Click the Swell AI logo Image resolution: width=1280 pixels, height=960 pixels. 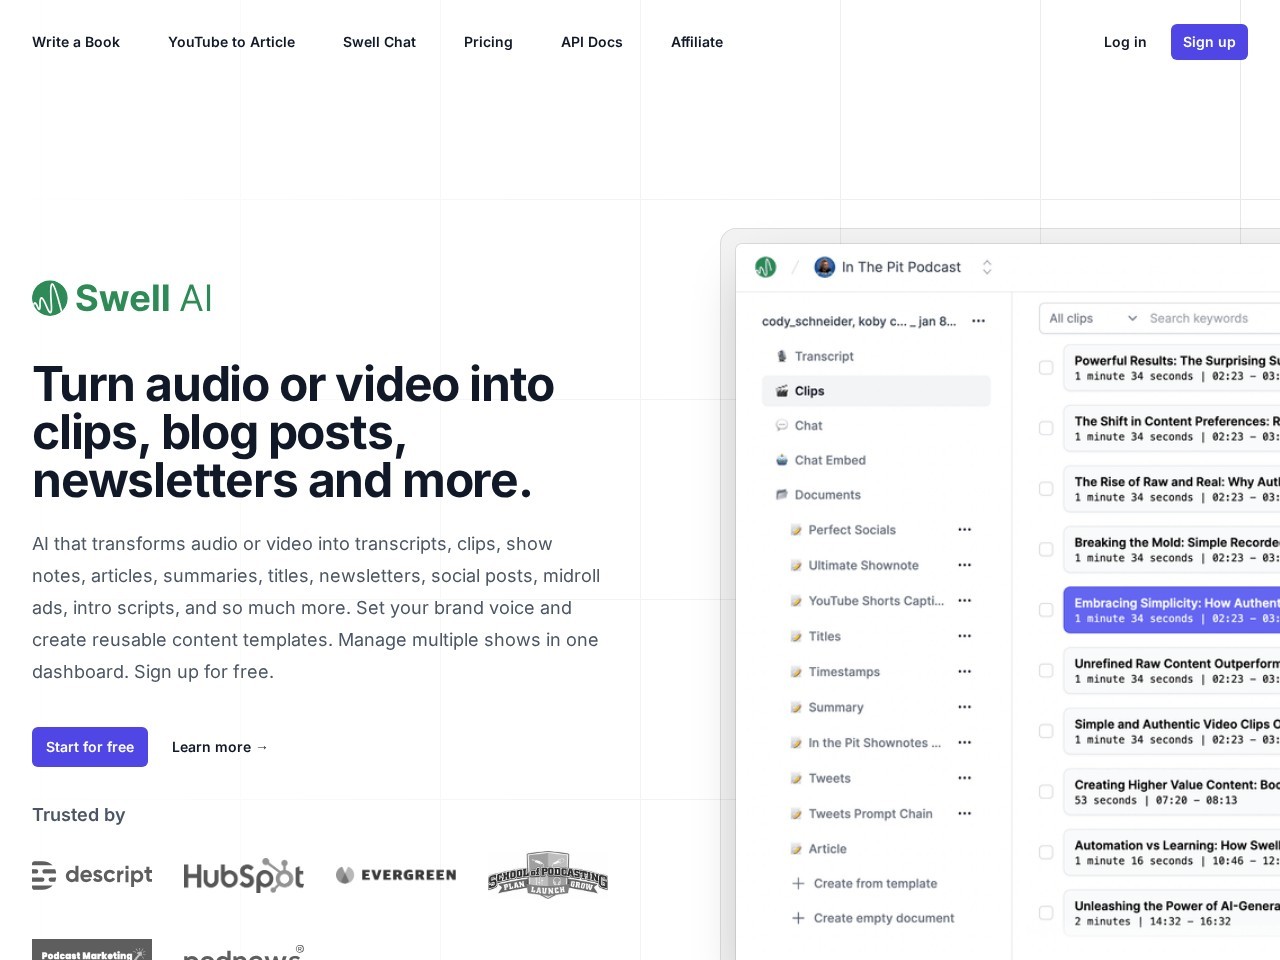click(122, 298)
